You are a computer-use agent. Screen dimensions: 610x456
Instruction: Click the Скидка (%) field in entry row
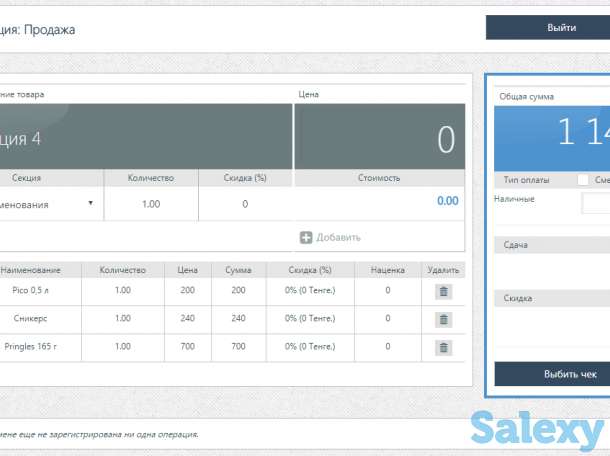[245, 203]
